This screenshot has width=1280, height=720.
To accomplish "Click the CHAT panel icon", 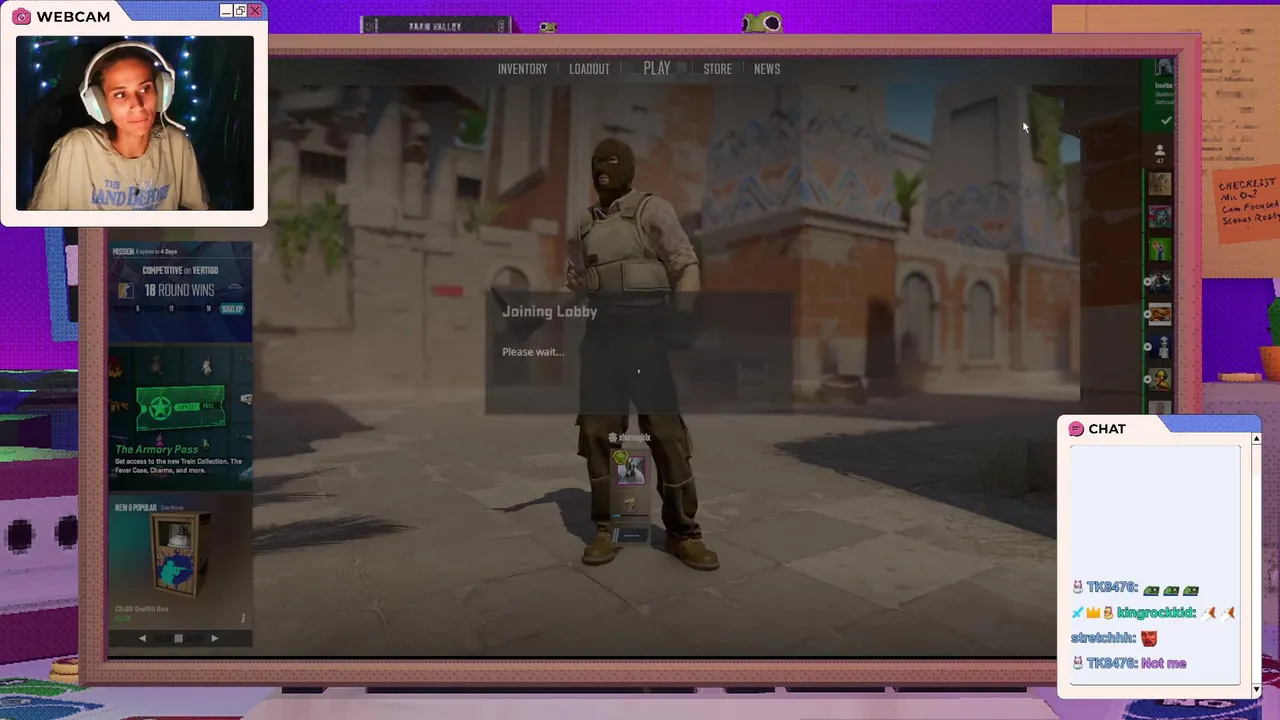I will [1076, 429].
